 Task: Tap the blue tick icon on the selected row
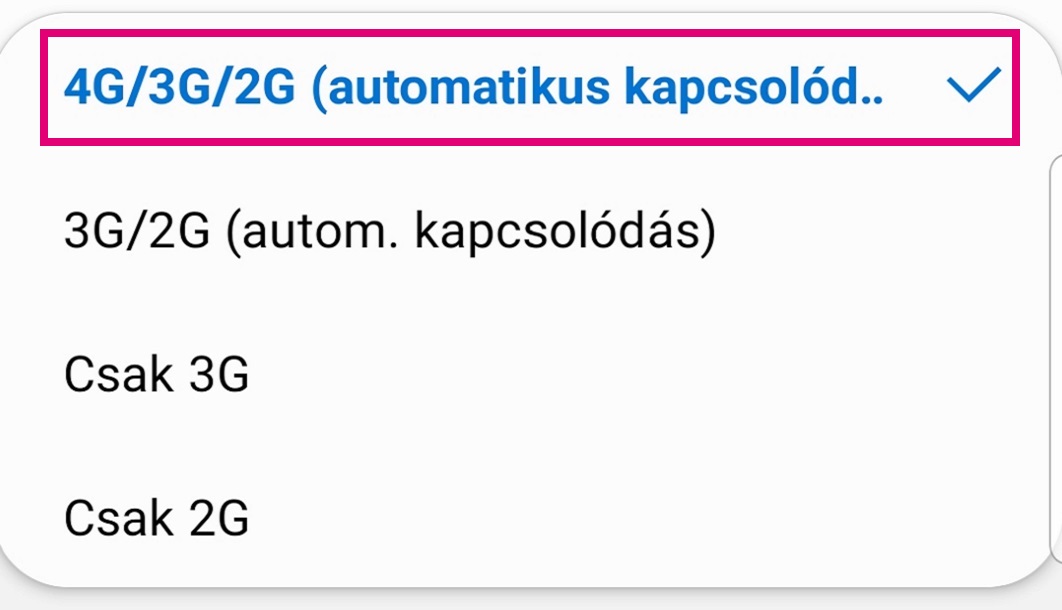pos(974,89)
